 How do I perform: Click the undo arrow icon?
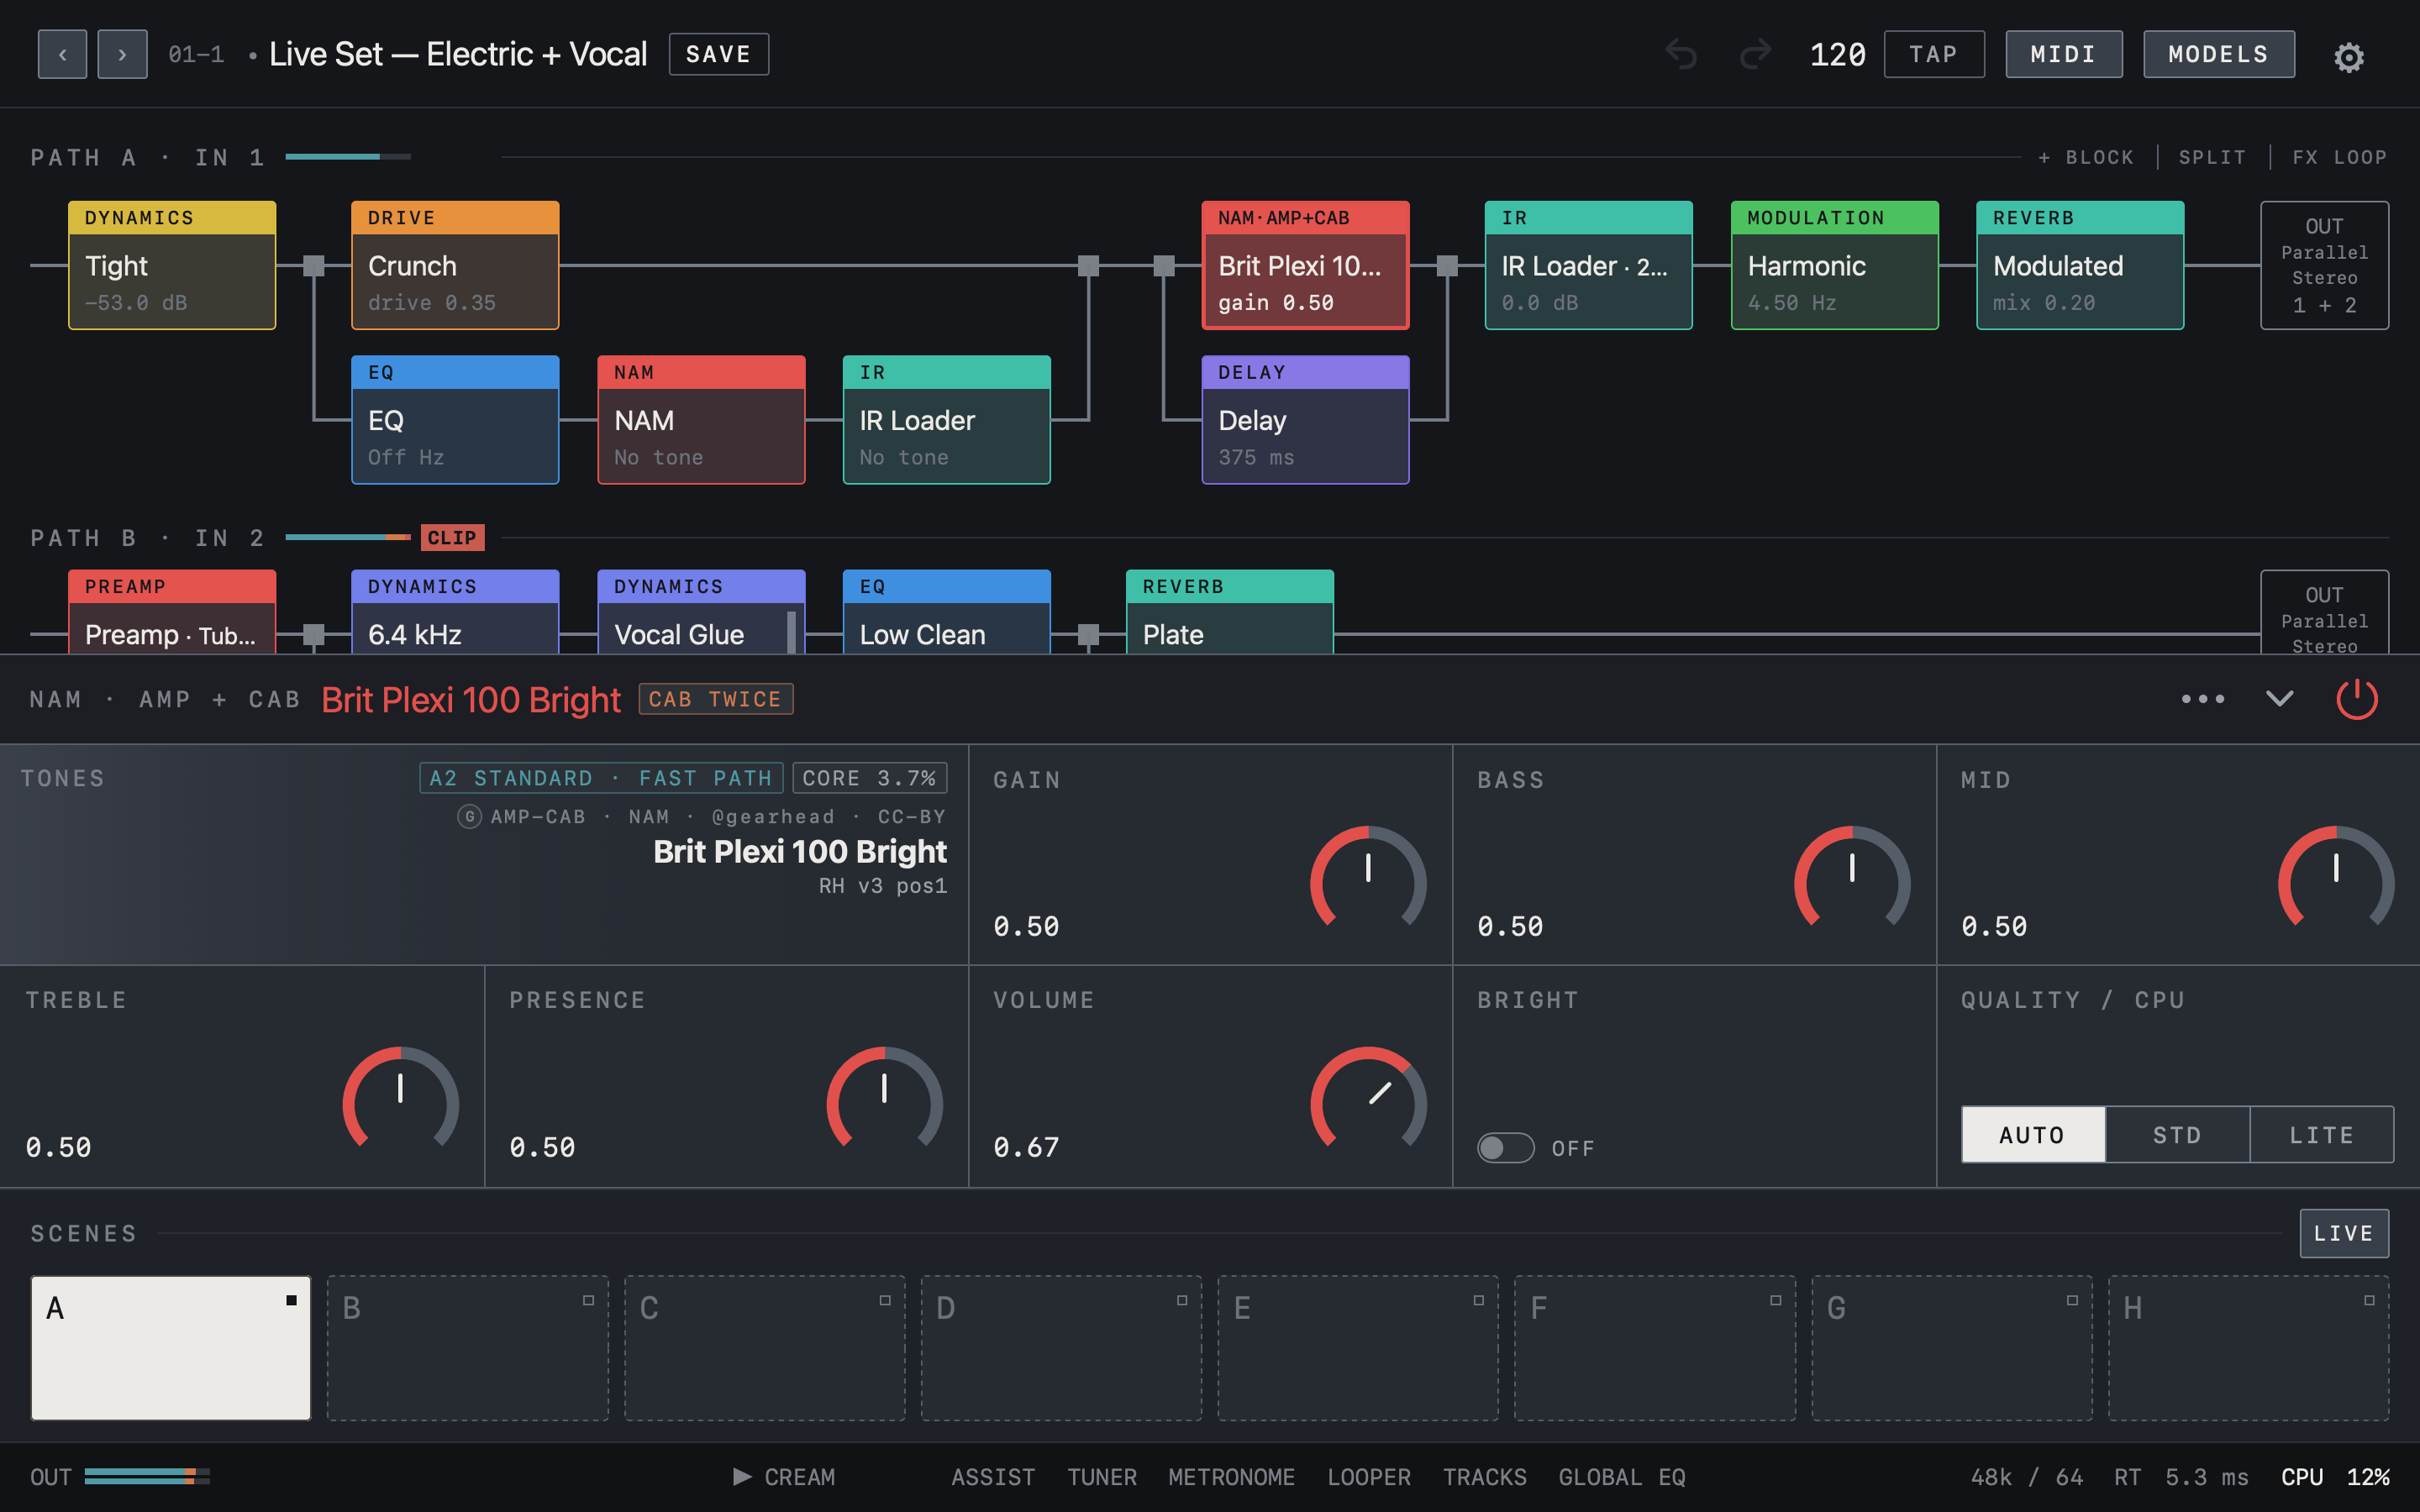coord(1681,54)
